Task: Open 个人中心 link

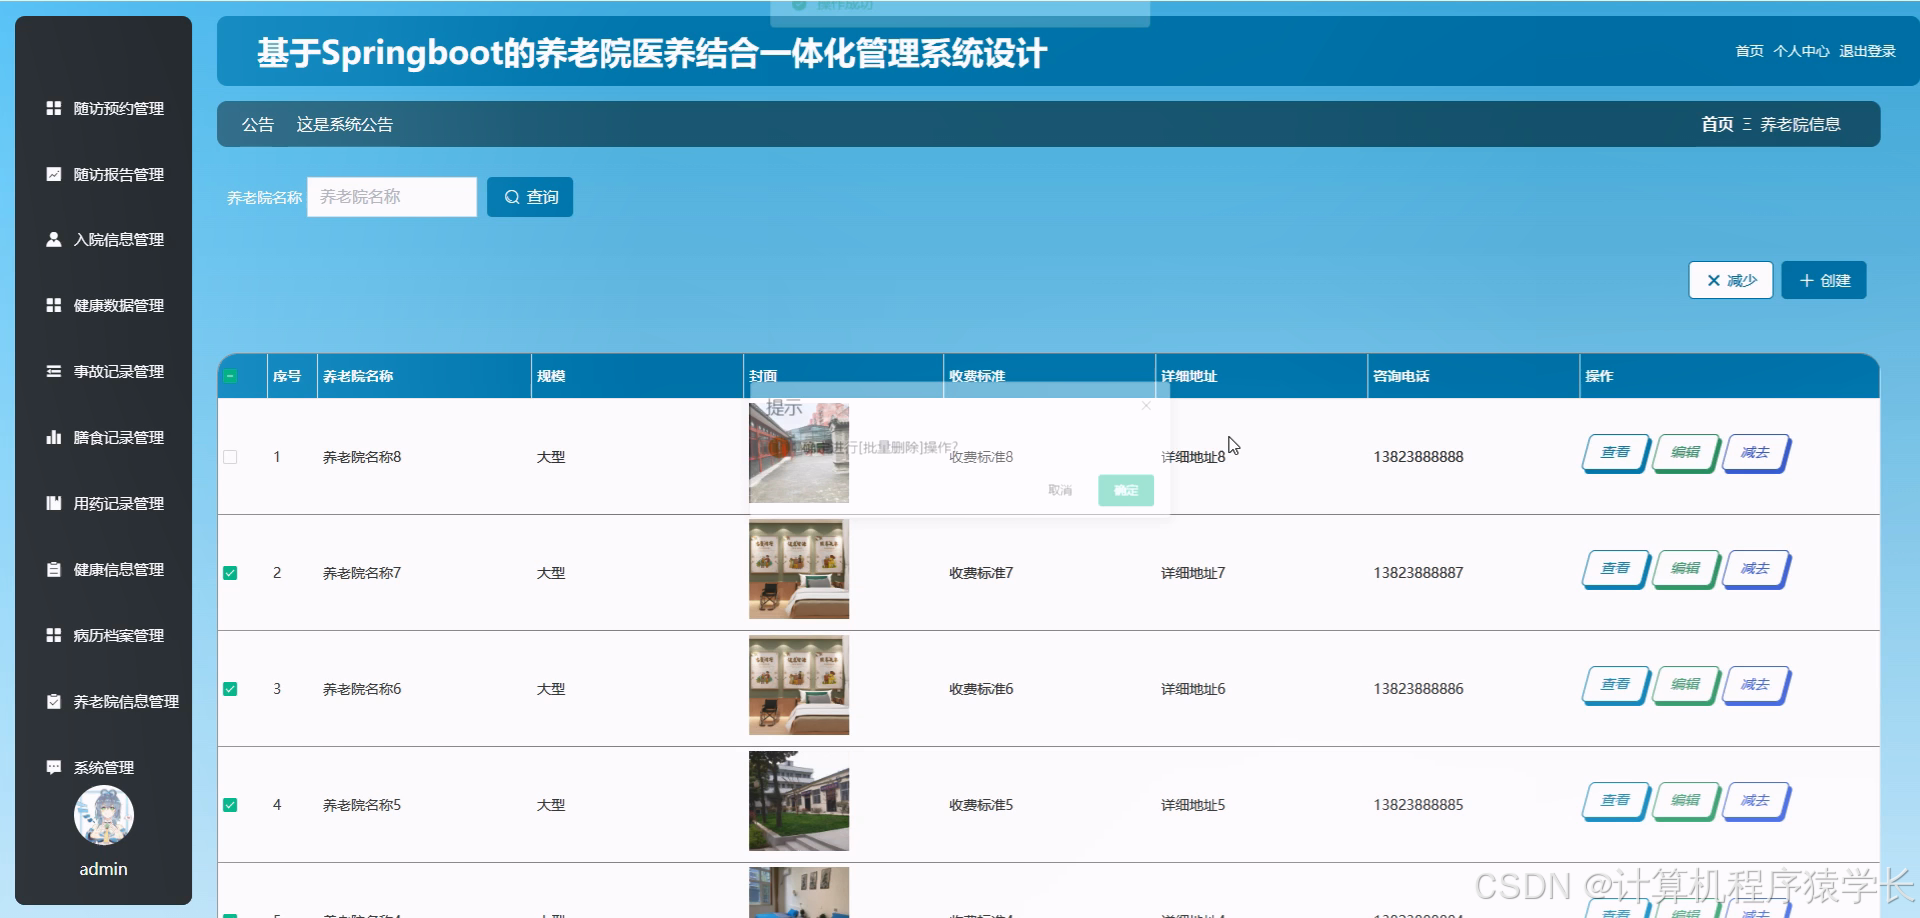Action: (1801, 51)
